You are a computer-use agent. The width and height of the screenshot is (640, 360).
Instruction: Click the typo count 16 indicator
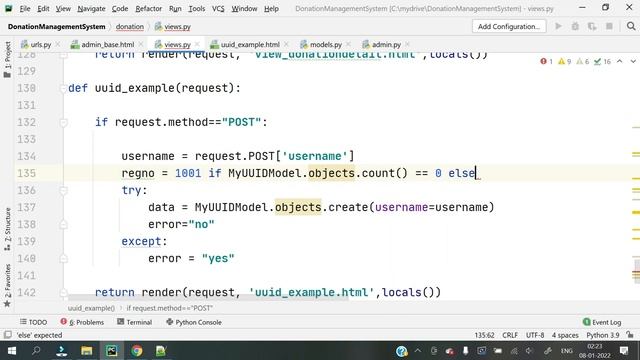click(x=602, y=62)
